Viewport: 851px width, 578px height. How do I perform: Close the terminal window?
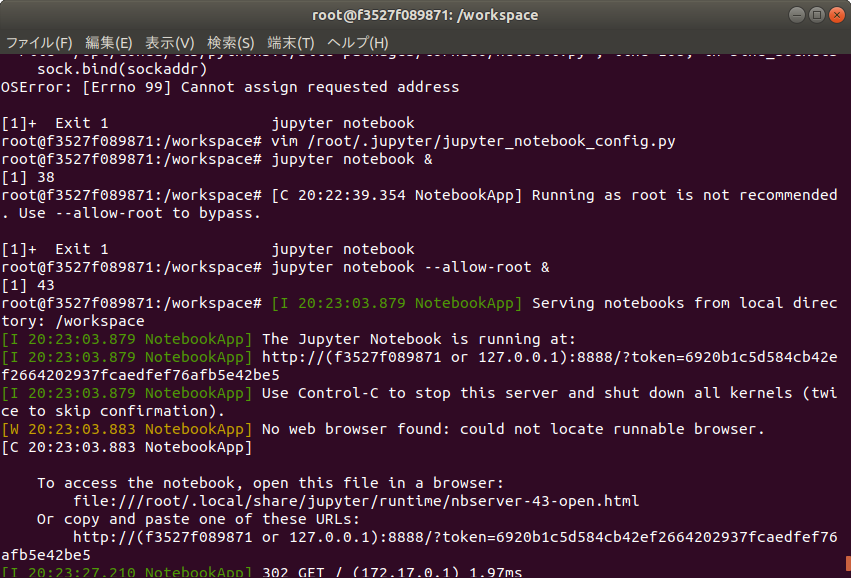click(x=836, y=15)
